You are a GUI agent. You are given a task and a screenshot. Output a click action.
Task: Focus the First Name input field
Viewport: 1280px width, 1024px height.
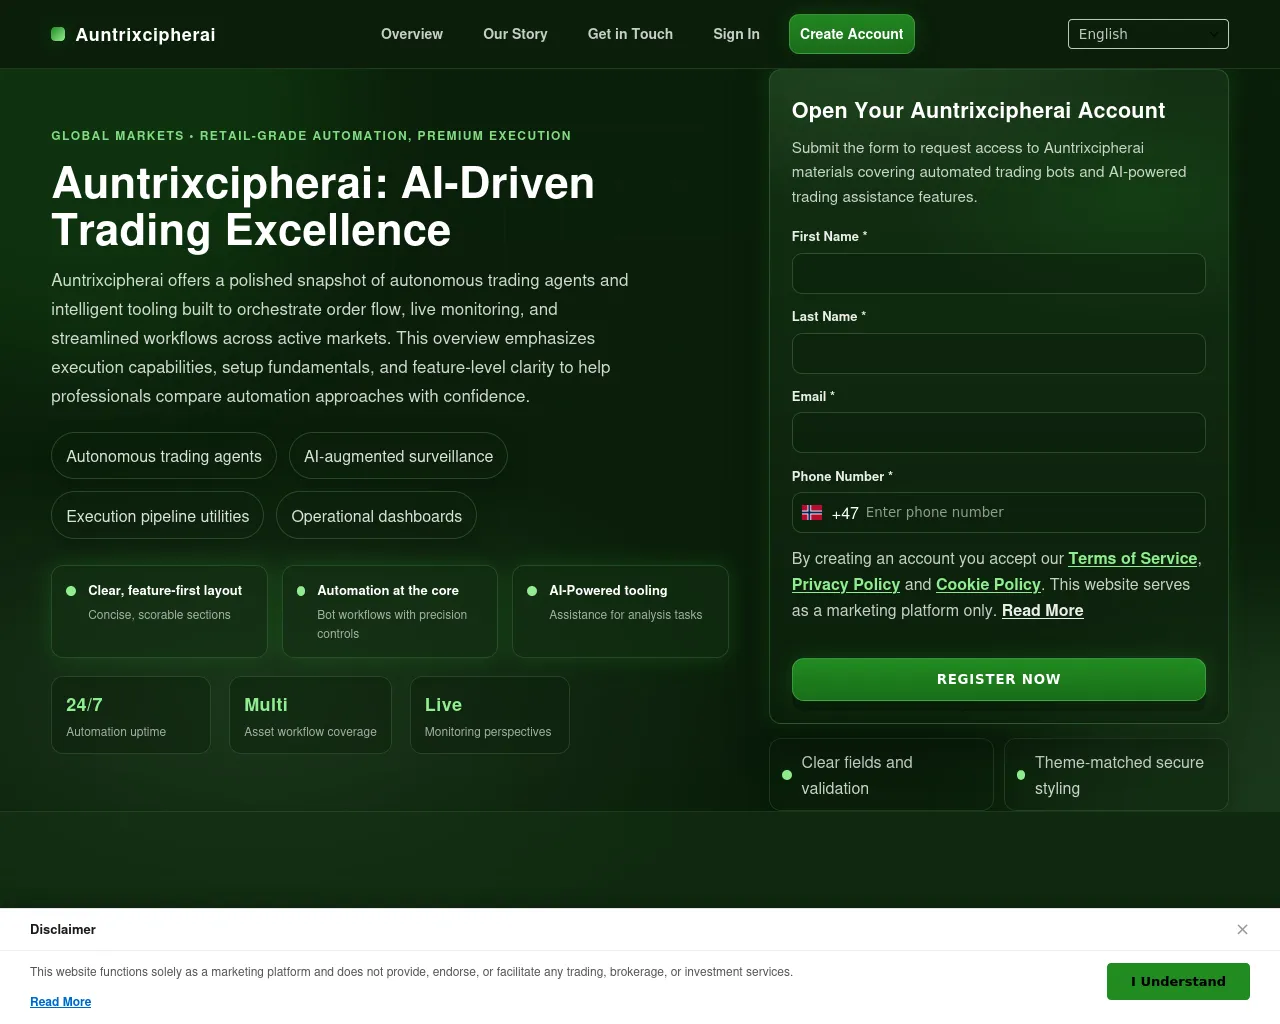[x=998, y=273]
